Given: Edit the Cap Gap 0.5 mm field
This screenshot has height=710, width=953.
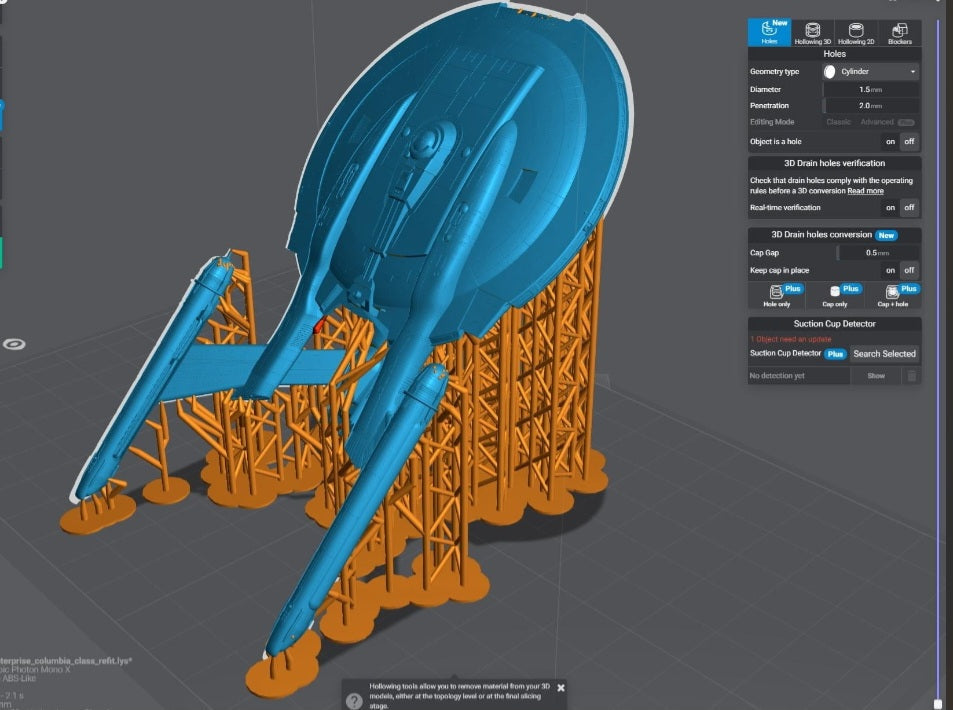Looking at the screenshot, I should point(878,253).
